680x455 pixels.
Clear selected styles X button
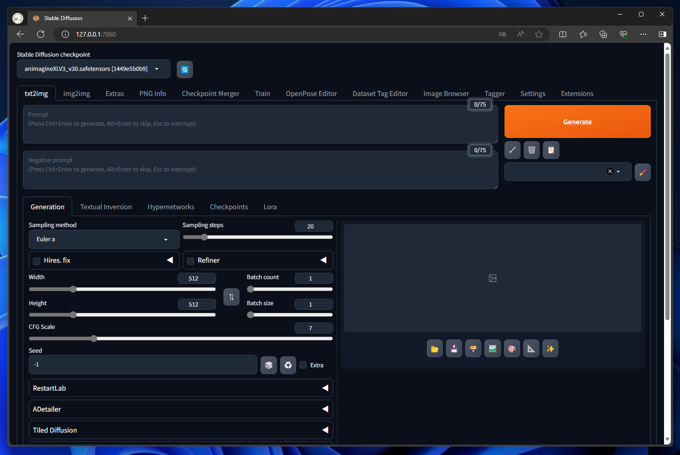(610, 171)
